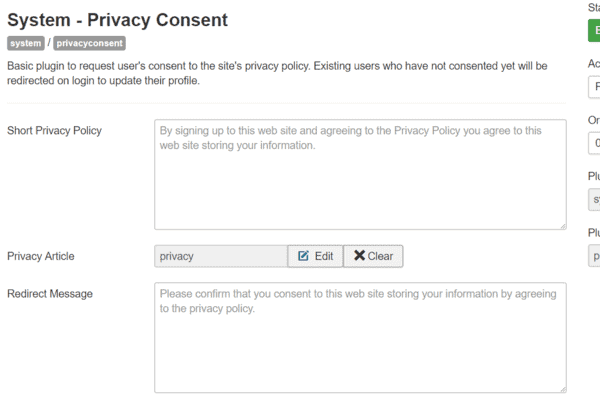Click the Plugin File field showing p
Screen dimensions: 600x409
click(x=594, y=256)
